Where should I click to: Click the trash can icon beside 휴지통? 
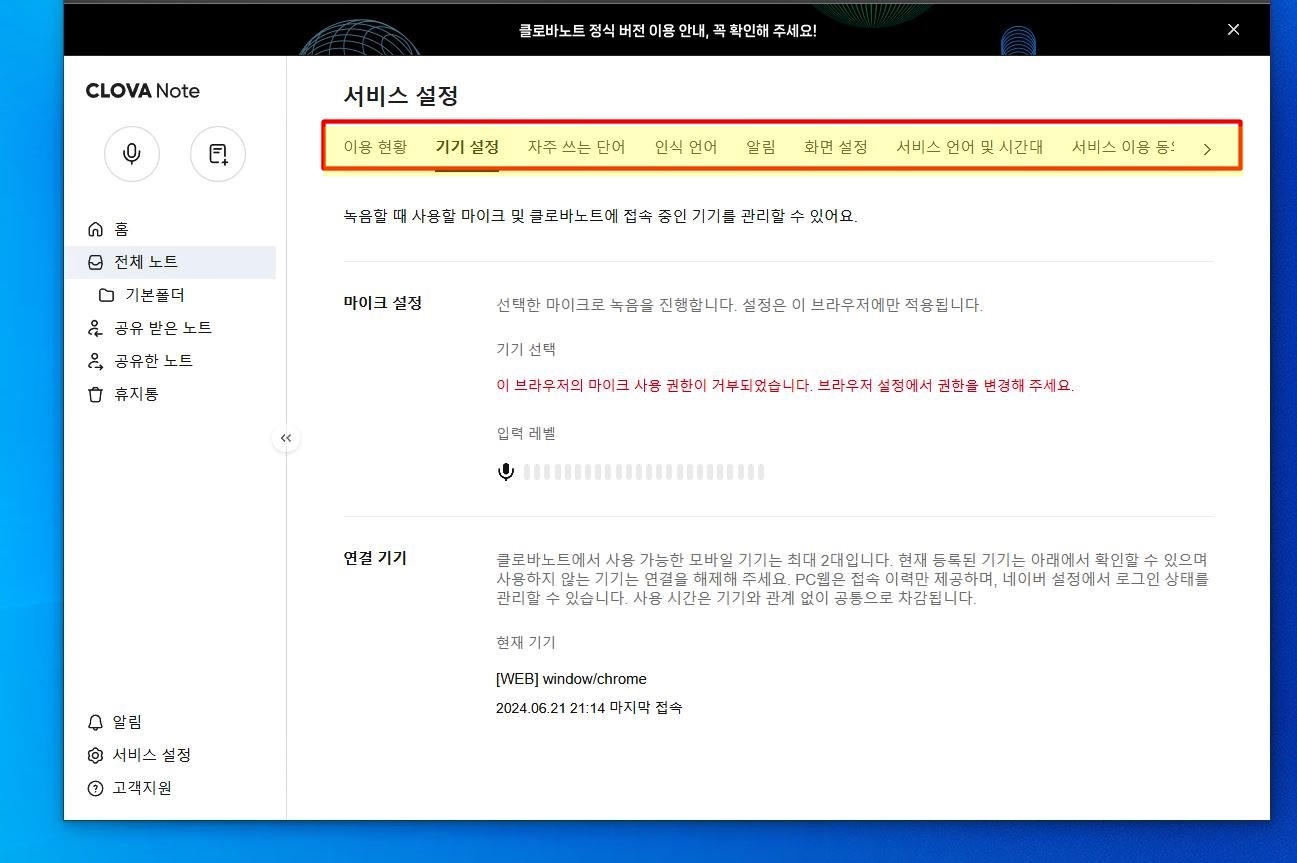pyautogui.click(x=96, y=394)
